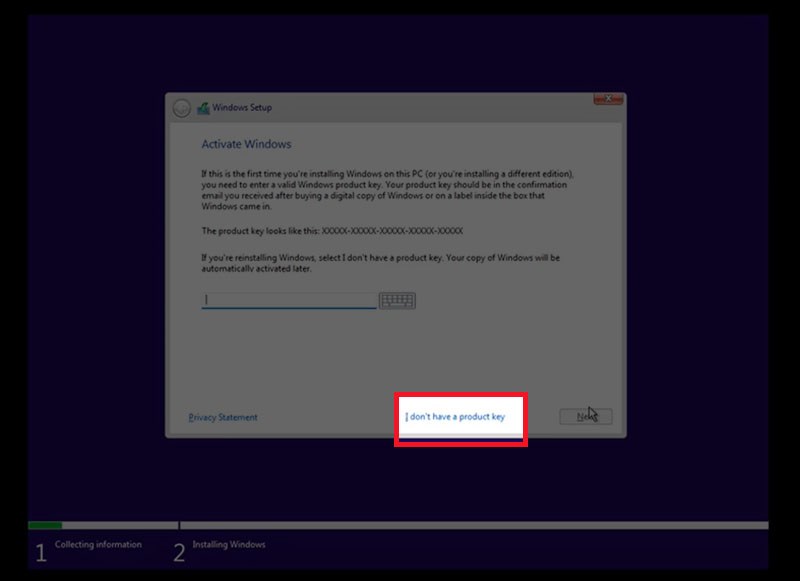Viewport: 800px width, 581px height.
Task: Click the on-screen keyboard icon
Action: 397,300
